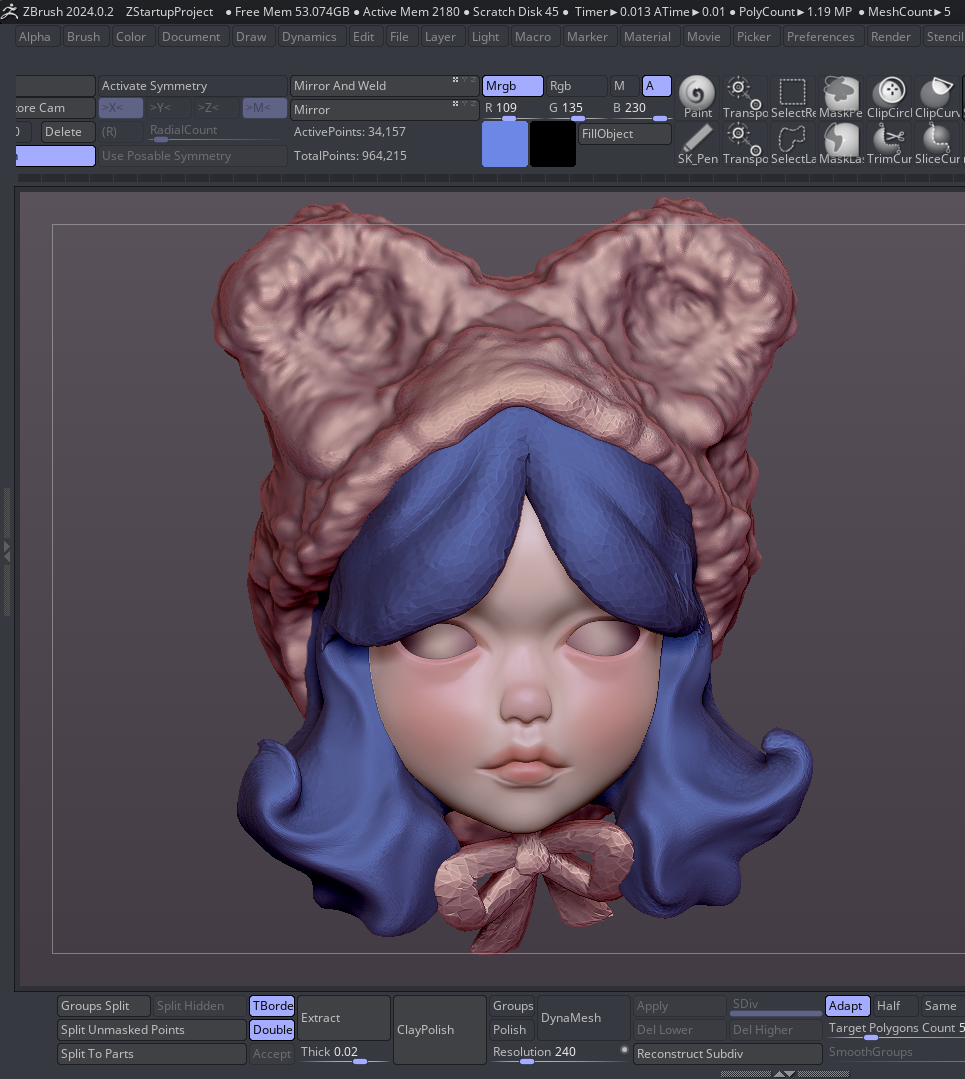The width and height of the screenshot is (965, 1079).
Task: Choose the SelectLasso tool icon
Action: pos(793,142)
